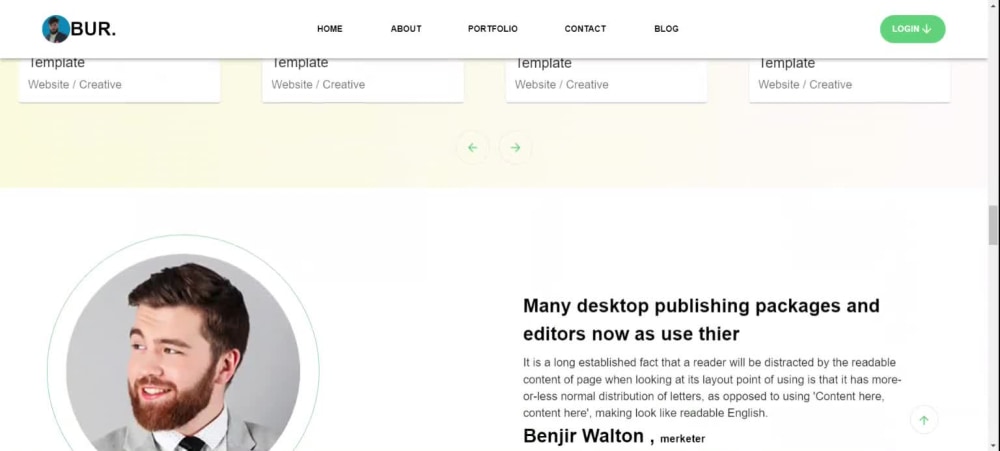Click the BUR. logo avatar image

[x=55, y=29]
